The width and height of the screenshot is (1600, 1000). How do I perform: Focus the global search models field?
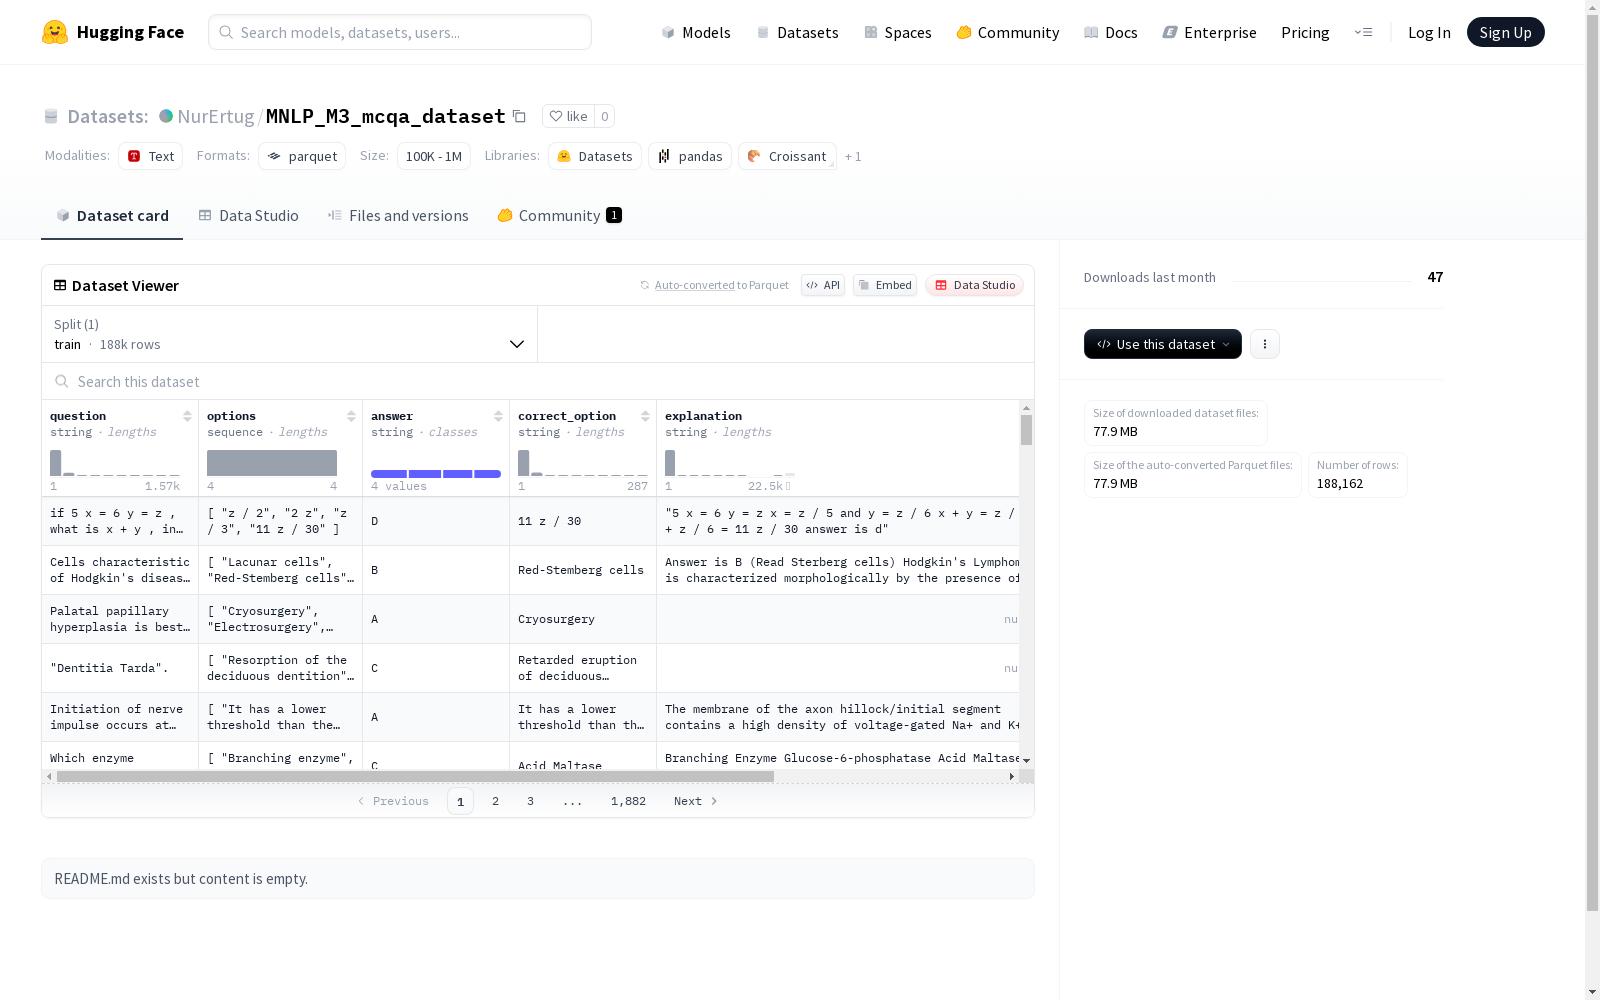pos(400,32)
